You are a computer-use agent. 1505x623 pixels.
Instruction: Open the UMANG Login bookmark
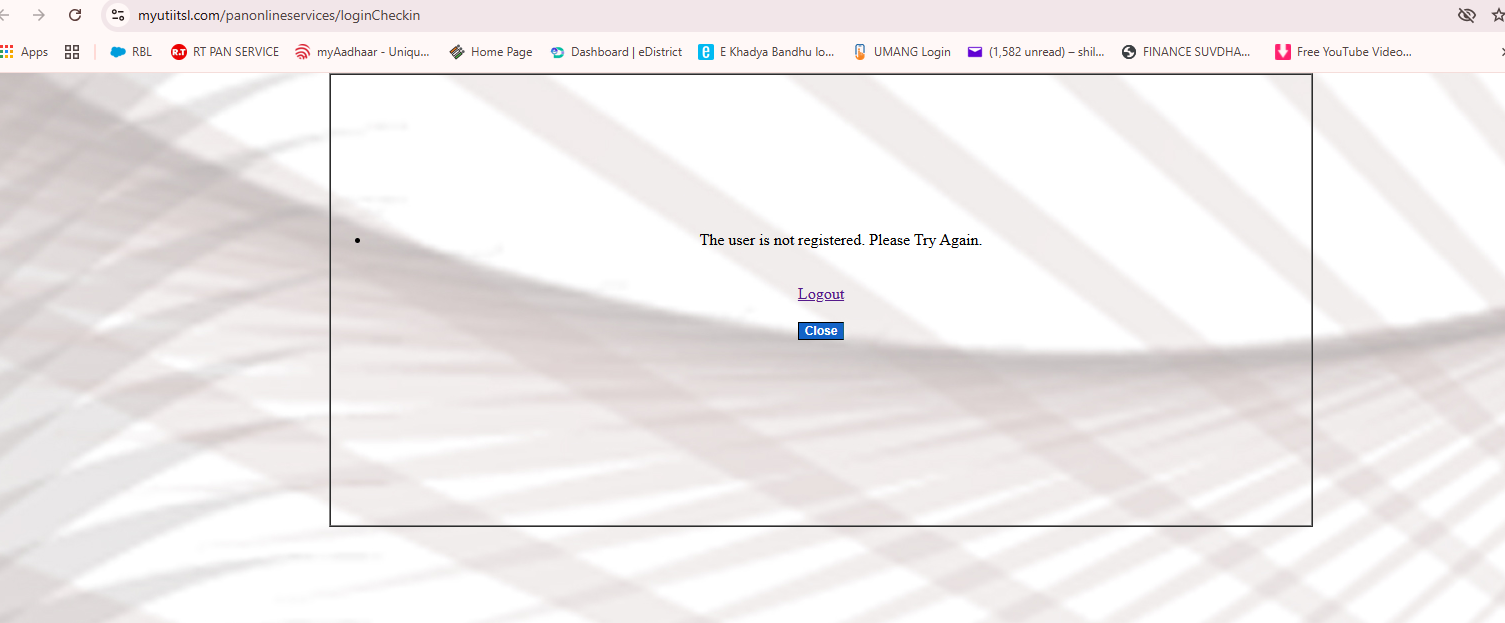tap(901, 52)
